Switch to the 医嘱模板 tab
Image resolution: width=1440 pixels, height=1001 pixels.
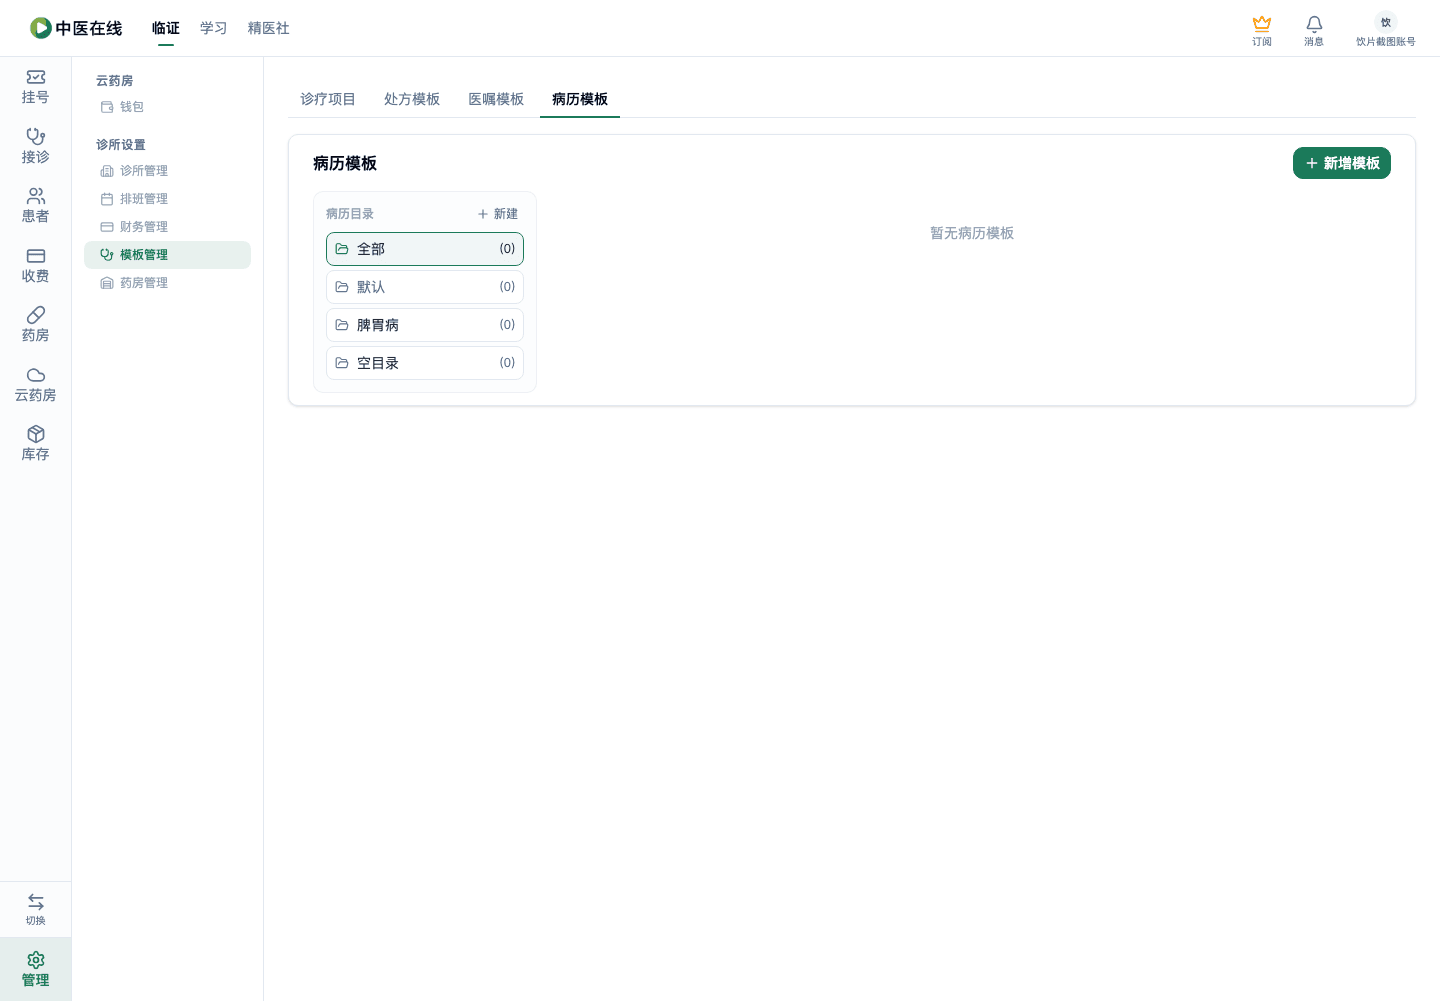(496, 99)
